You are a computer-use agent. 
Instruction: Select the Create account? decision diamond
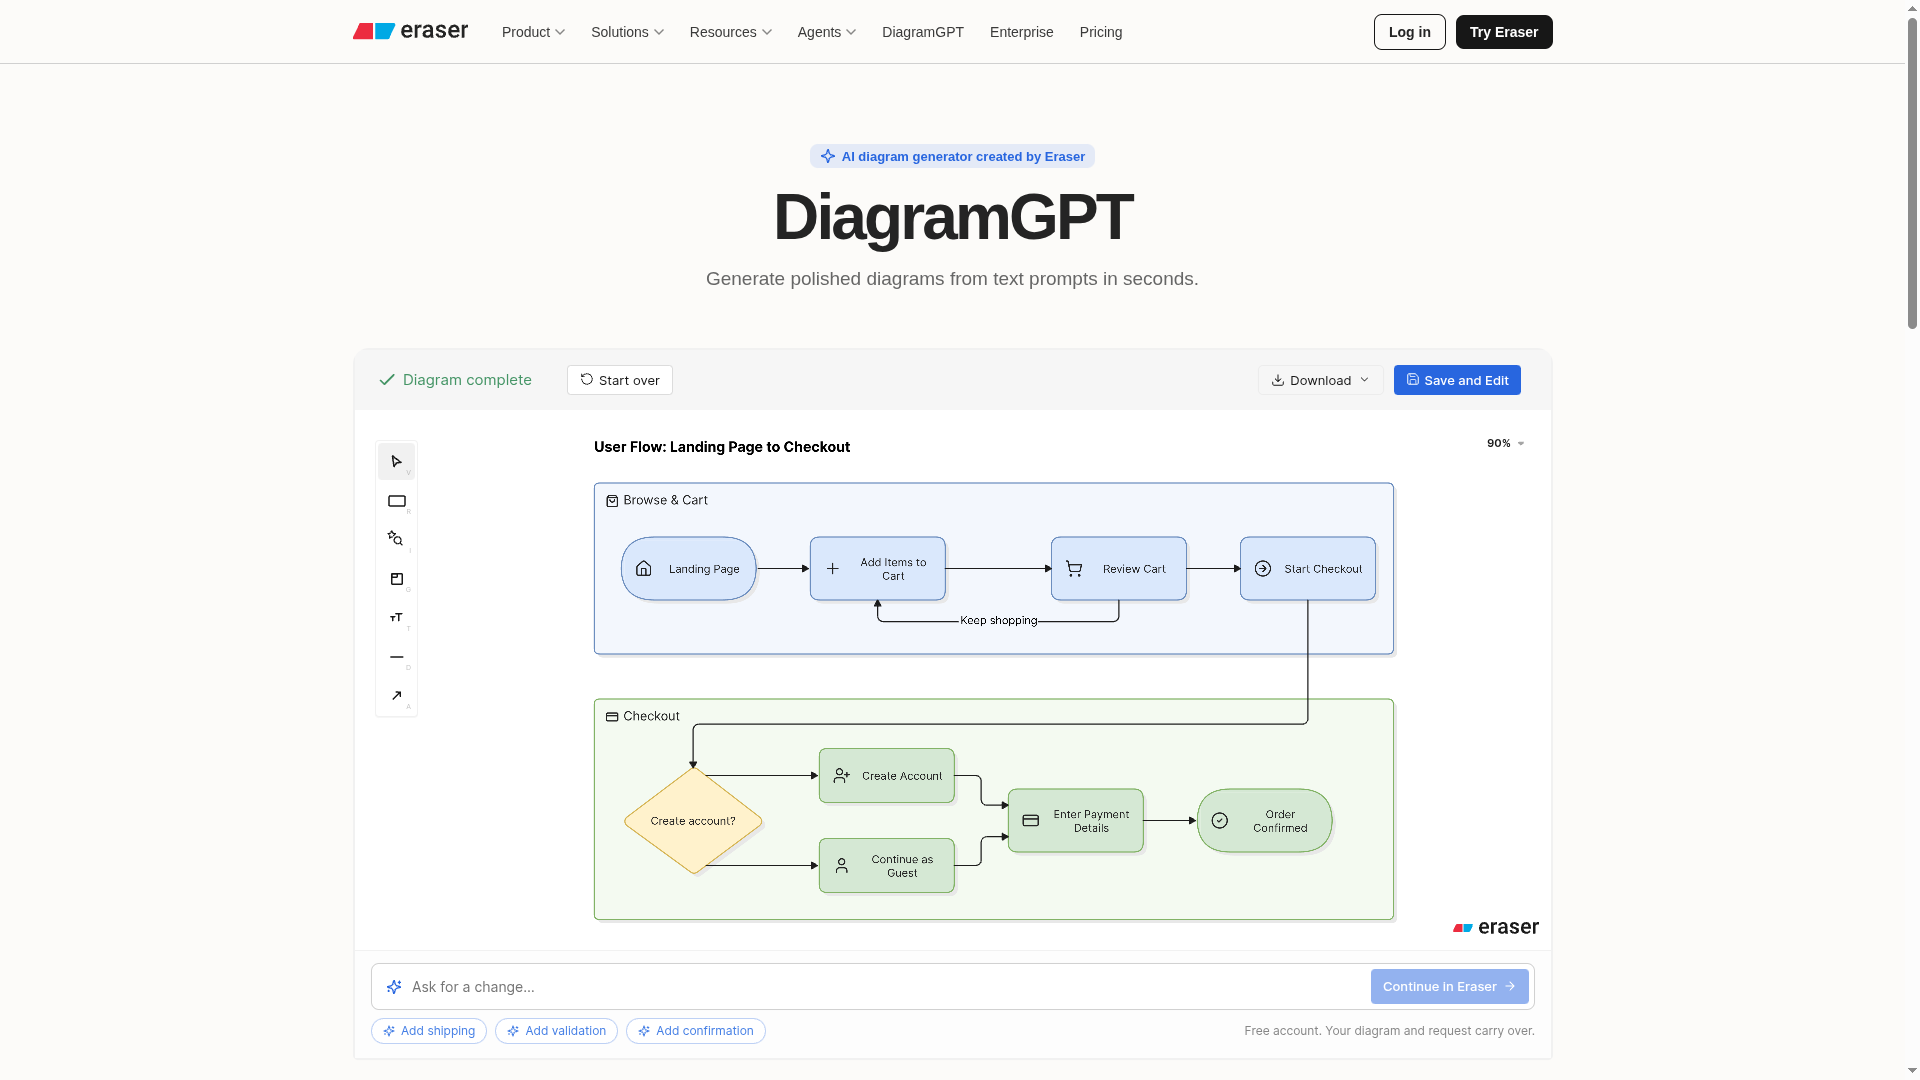click(693, 821)
